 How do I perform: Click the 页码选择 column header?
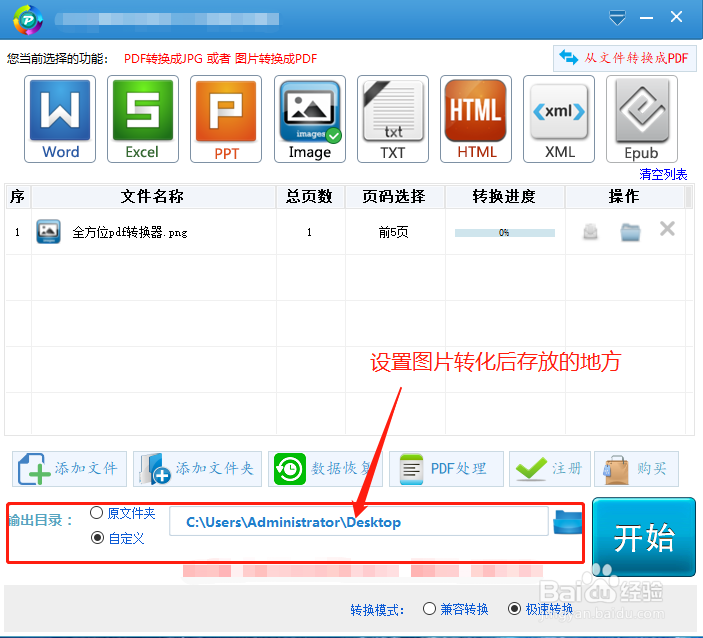[x=394, y=196]
